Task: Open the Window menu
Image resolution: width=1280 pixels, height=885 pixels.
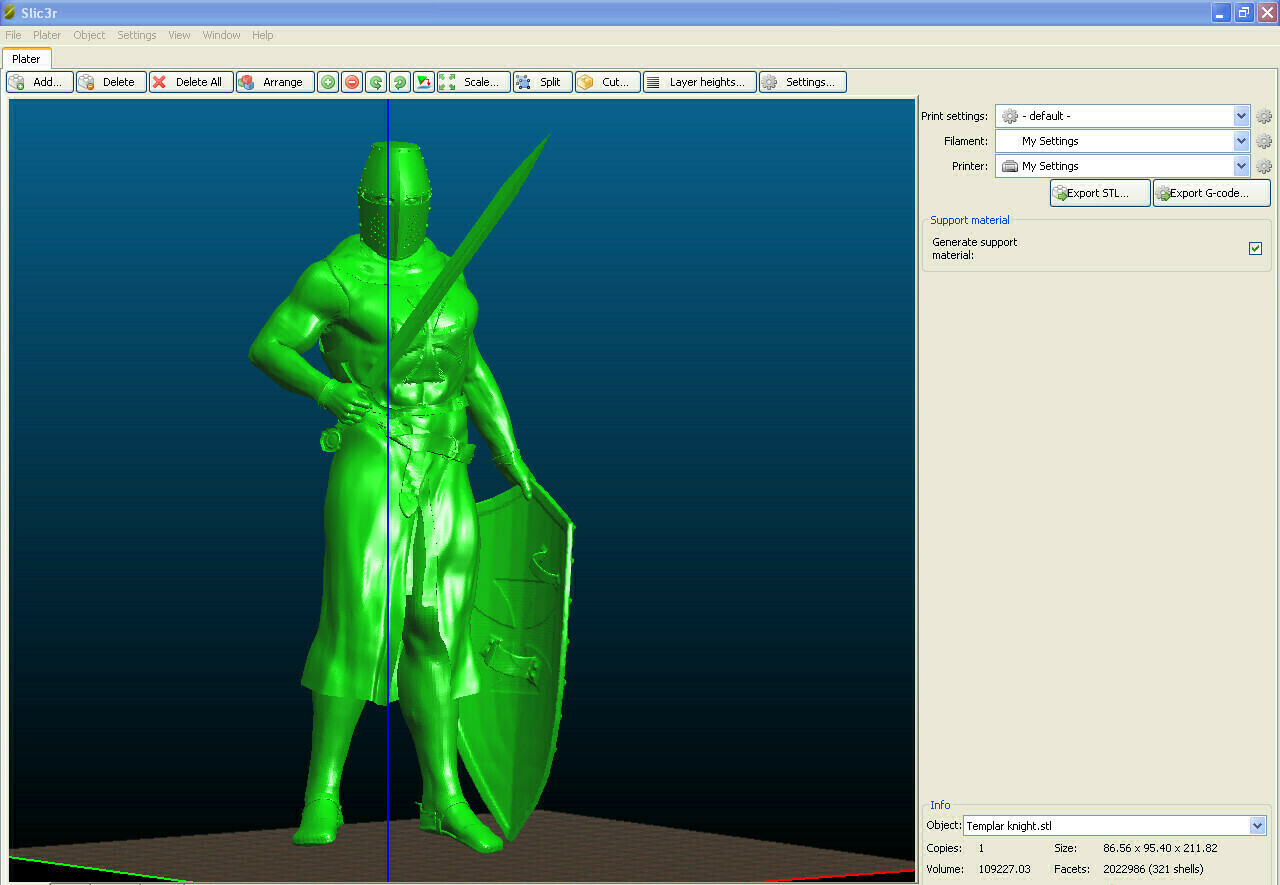Action: tap(221, 35)
